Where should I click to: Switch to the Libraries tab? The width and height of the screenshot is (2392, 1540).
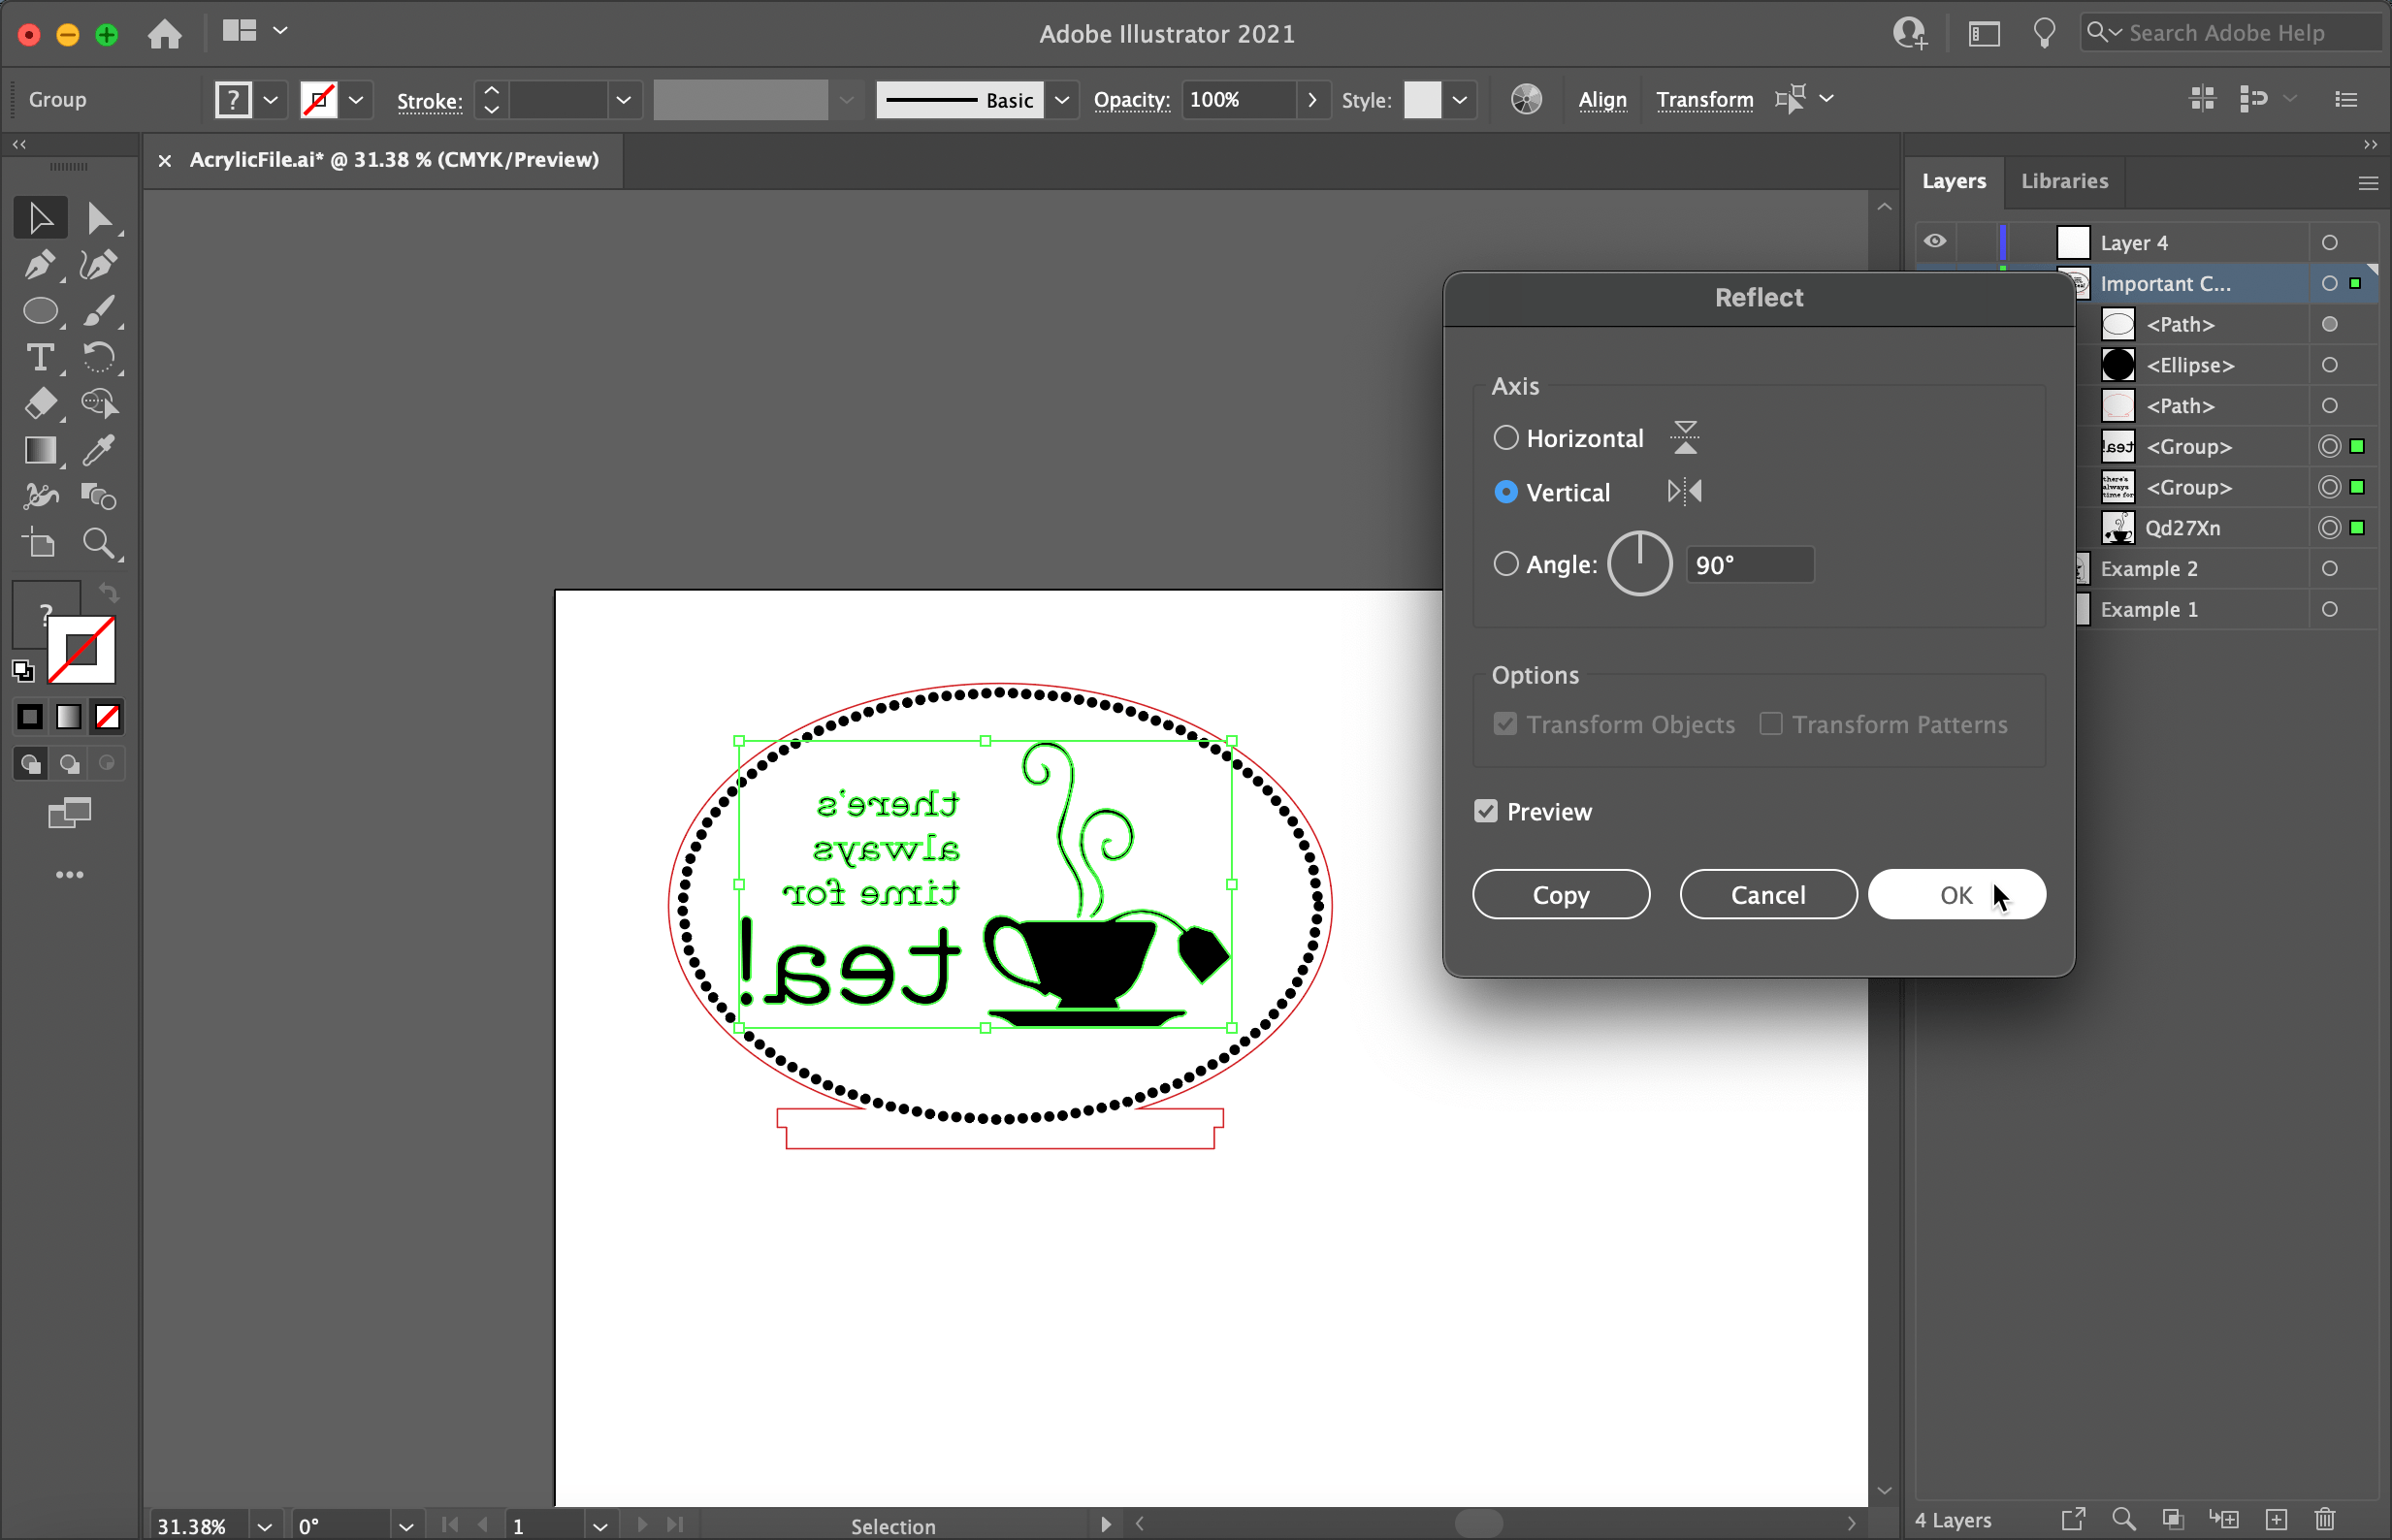(x=2064, y=181)
